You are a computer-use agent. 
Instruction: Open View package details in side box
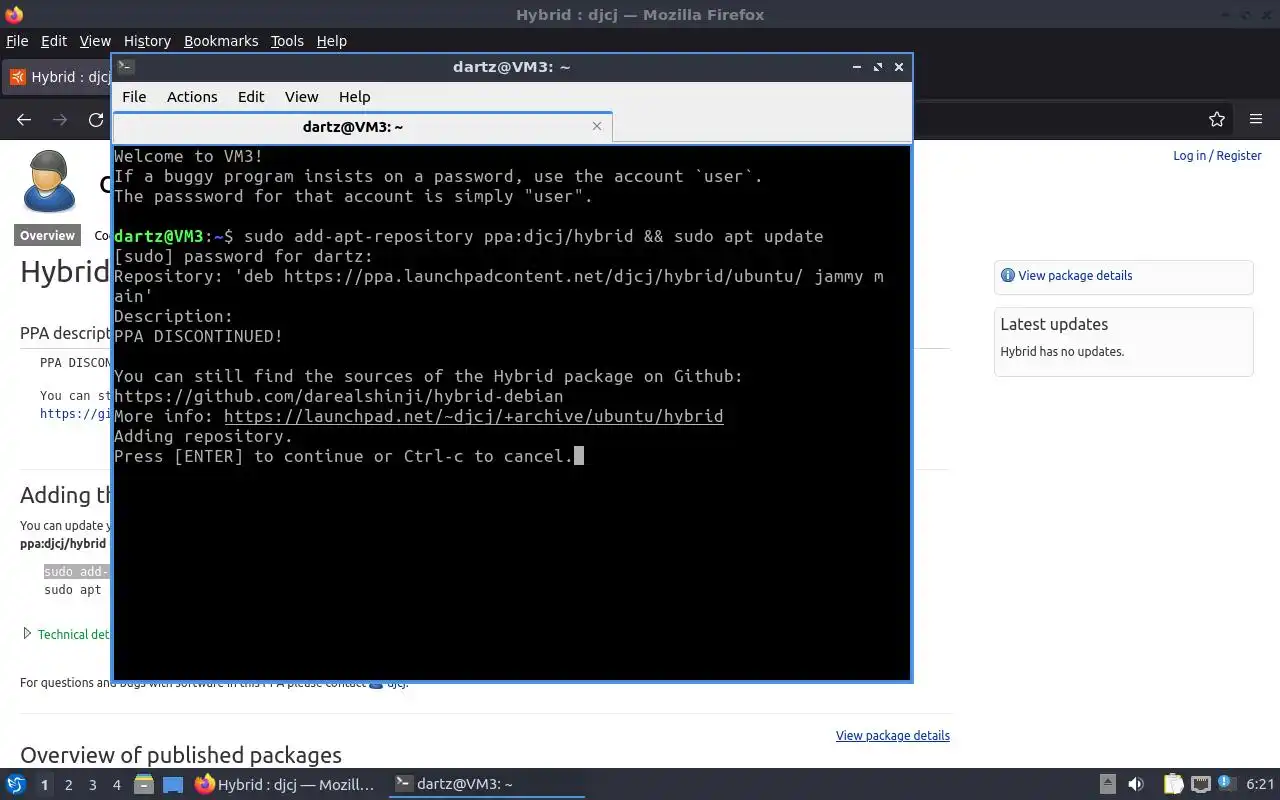[1075, 276]
